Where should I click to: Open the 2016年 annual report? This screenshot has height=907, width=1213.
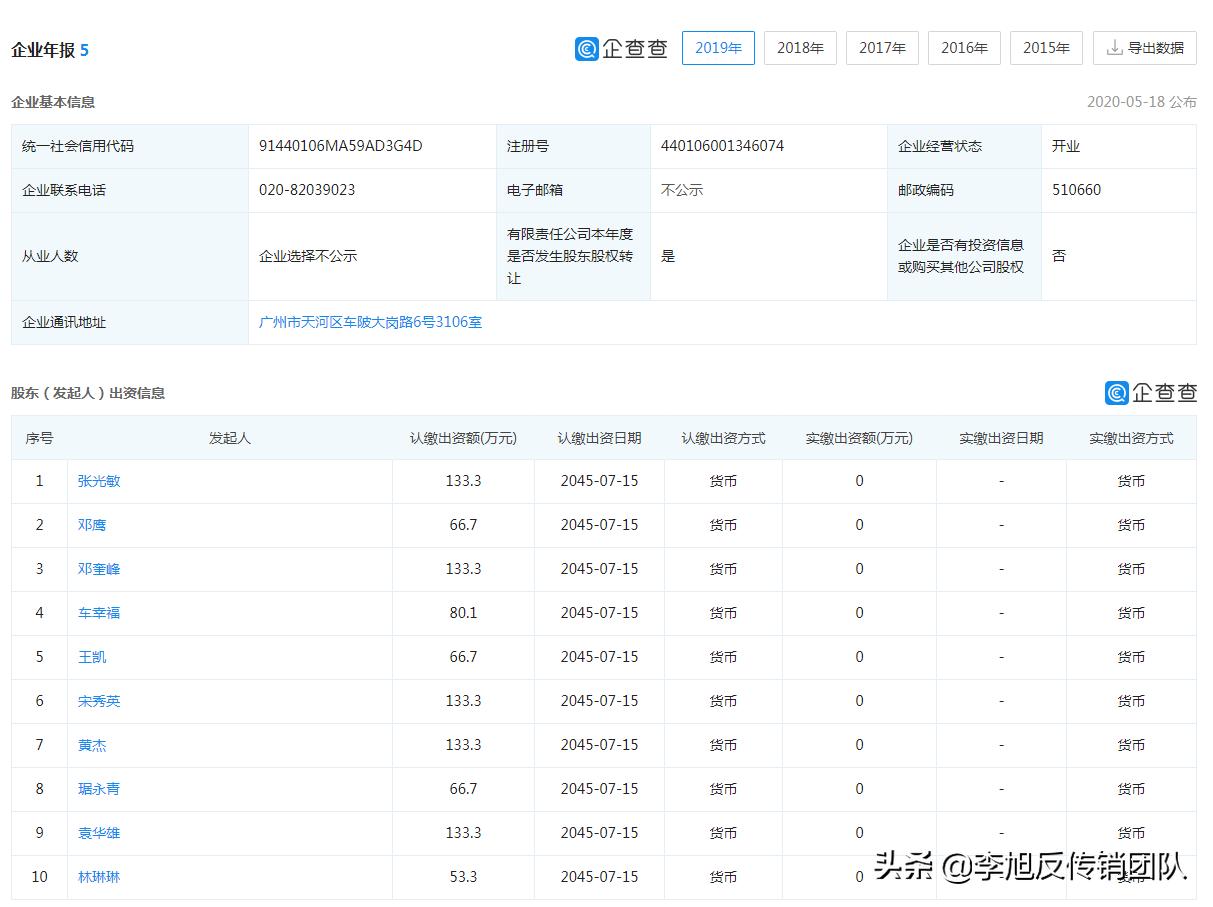pos(964,47)
